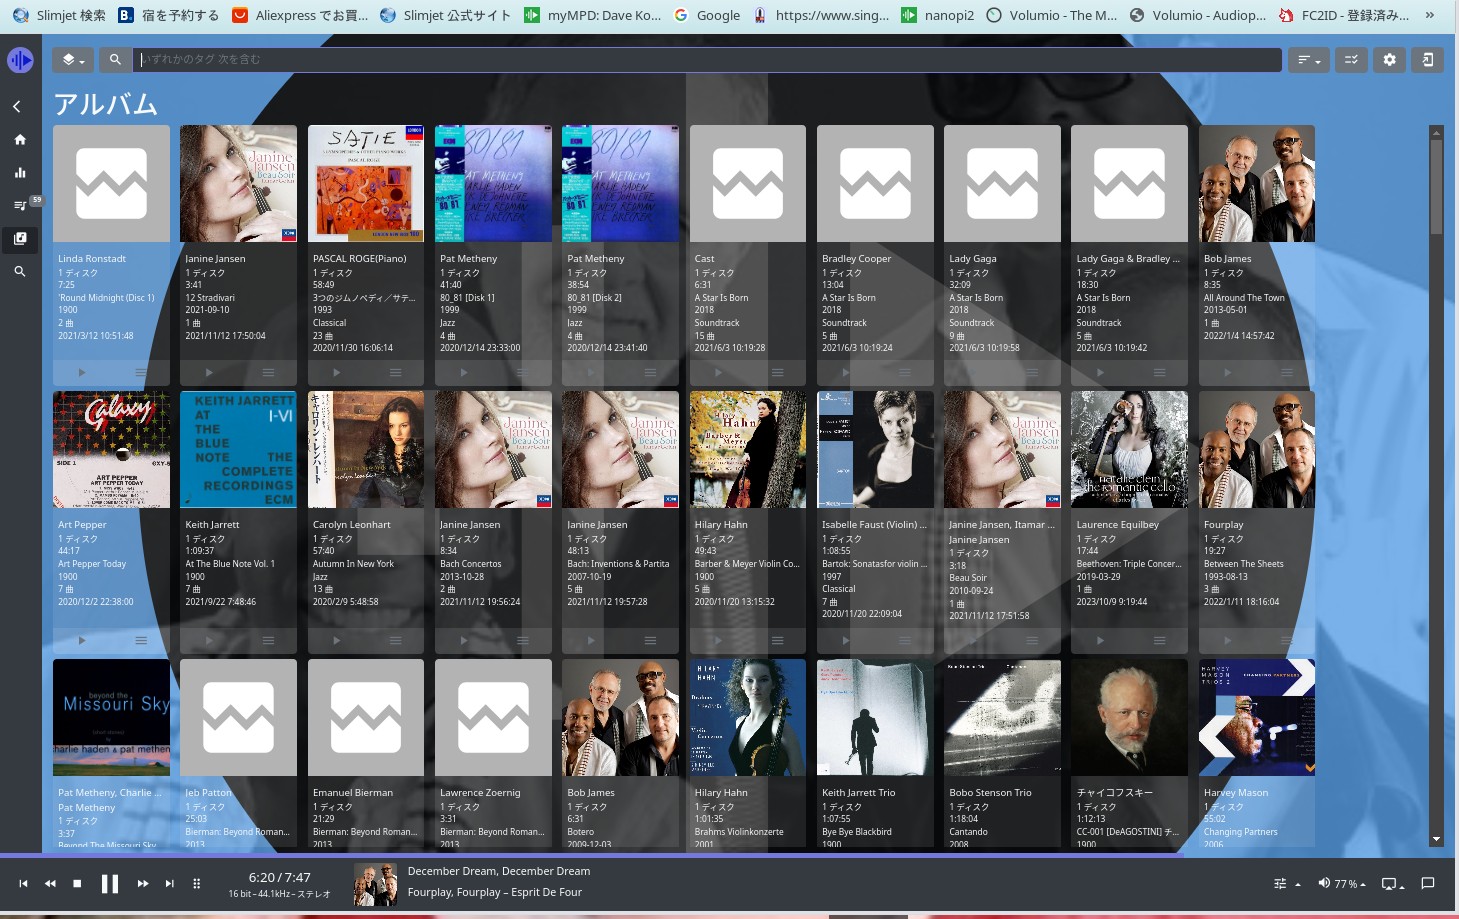Open myMPD settings with the gear icon
Image resolution: width=1459 pixels, height=919 pixels.
click(x=1389, y=60)
